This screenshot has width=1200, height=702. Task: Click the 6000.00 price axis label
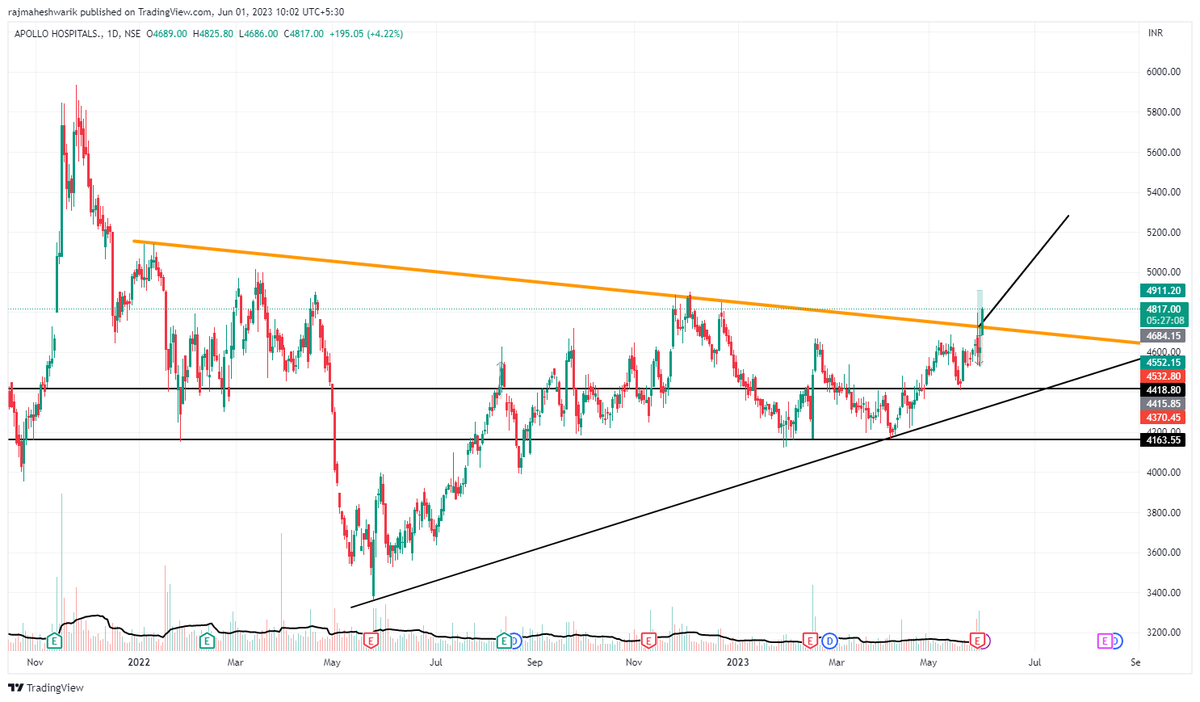point(1163,72)
